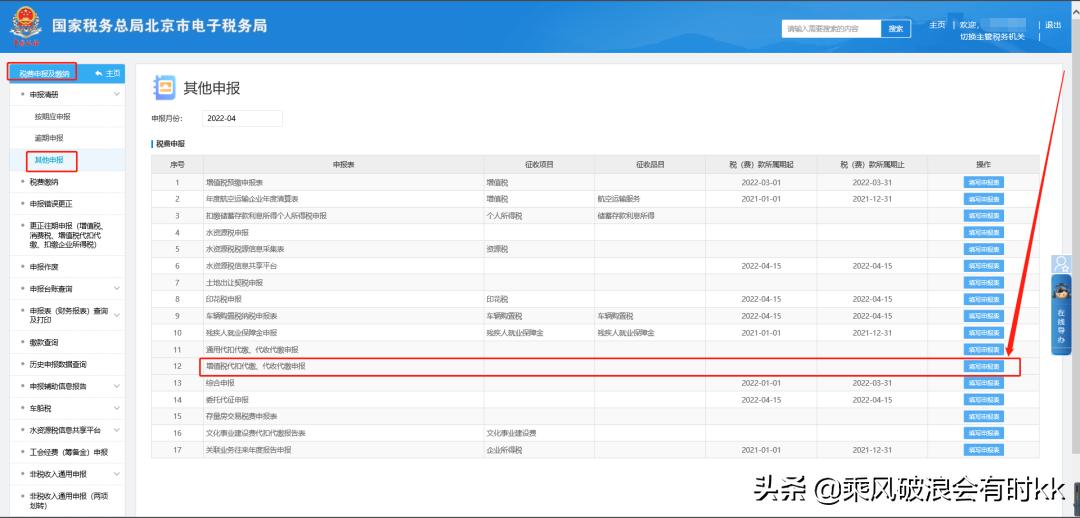This screenshot has height=518, width=1080.
Task: Open 税费缴纳 in the sidebar
Action: tap(44, 182)
